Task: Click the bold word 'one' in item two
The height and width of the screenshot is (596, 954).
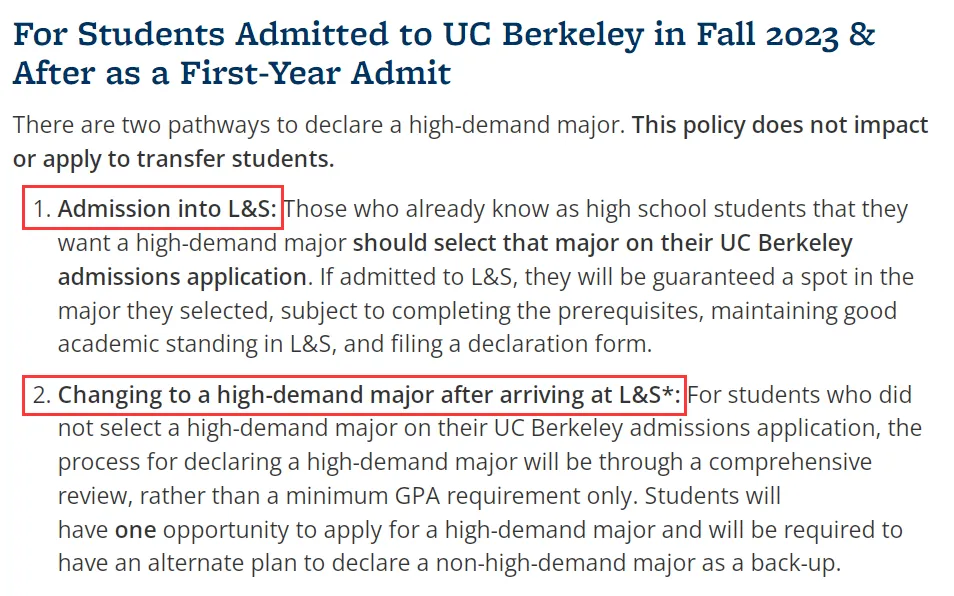Action: pos(136,530)
